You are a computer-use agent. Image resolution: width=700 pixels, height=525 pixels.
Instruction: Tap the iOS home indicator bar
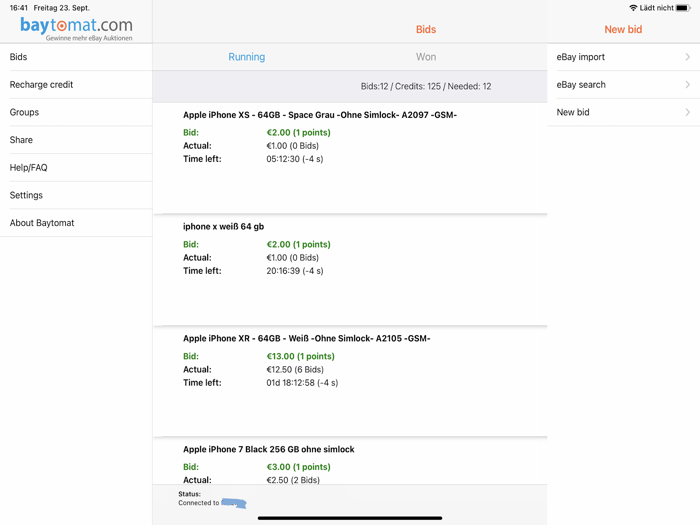(x=350, y=518)
